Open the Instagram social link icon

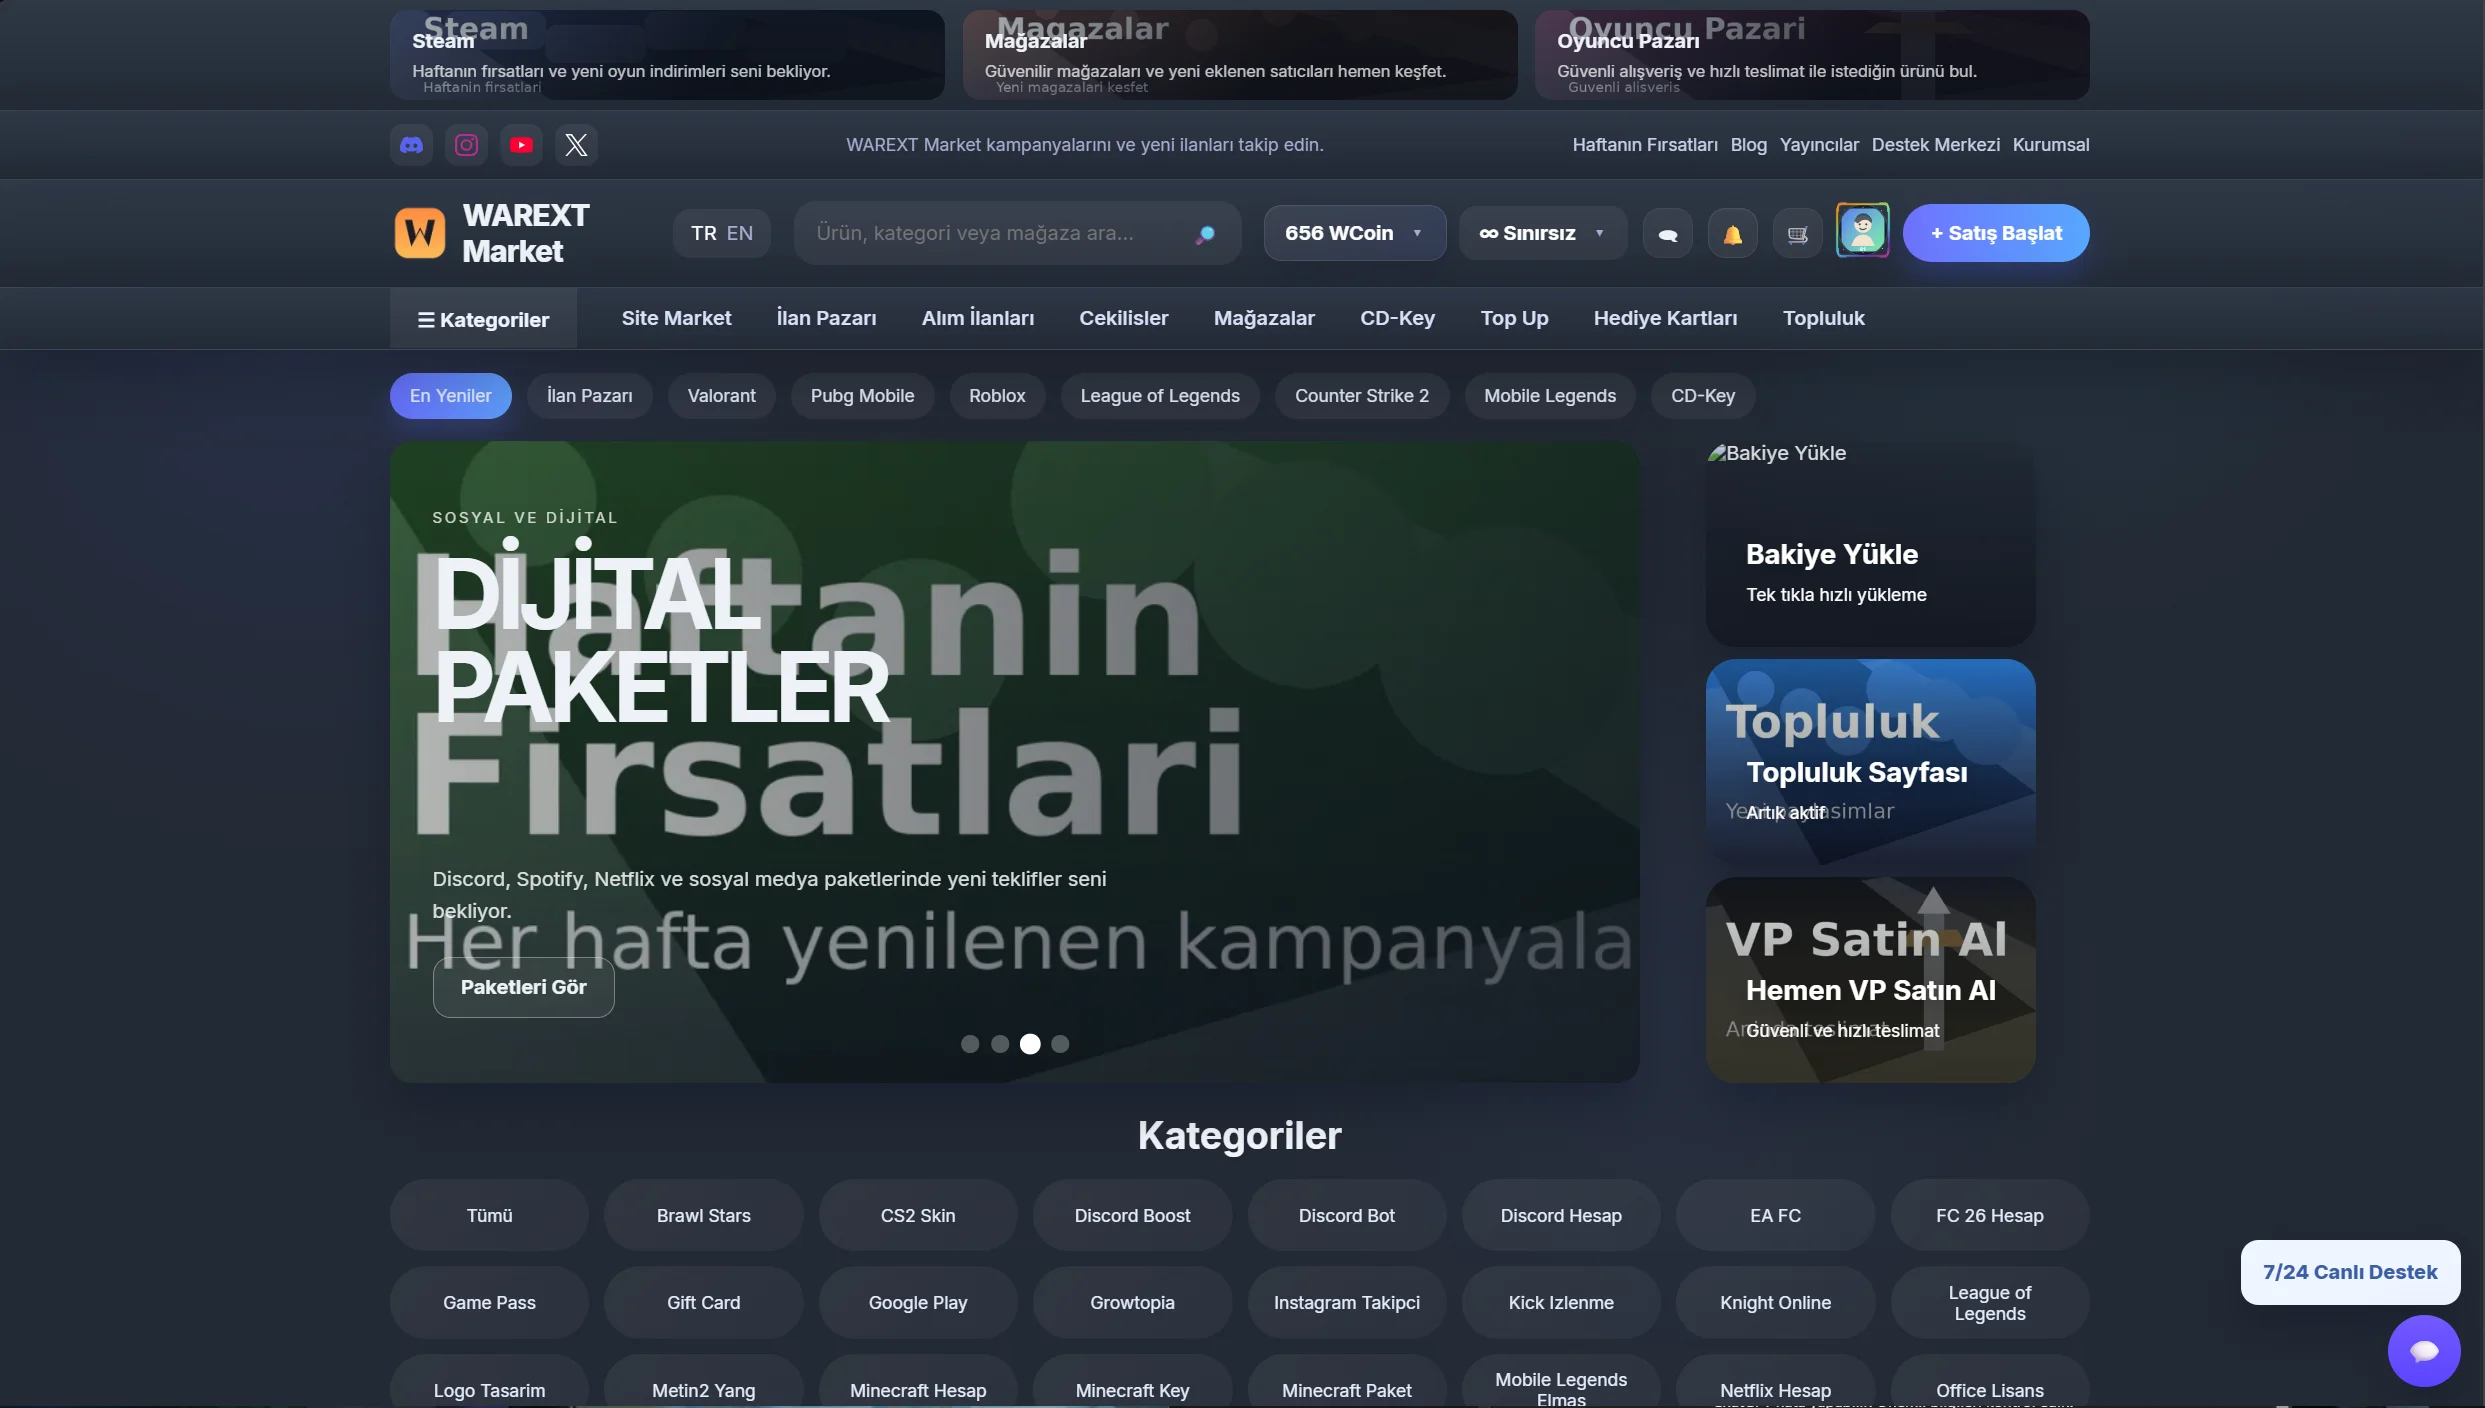coord(466,145)
